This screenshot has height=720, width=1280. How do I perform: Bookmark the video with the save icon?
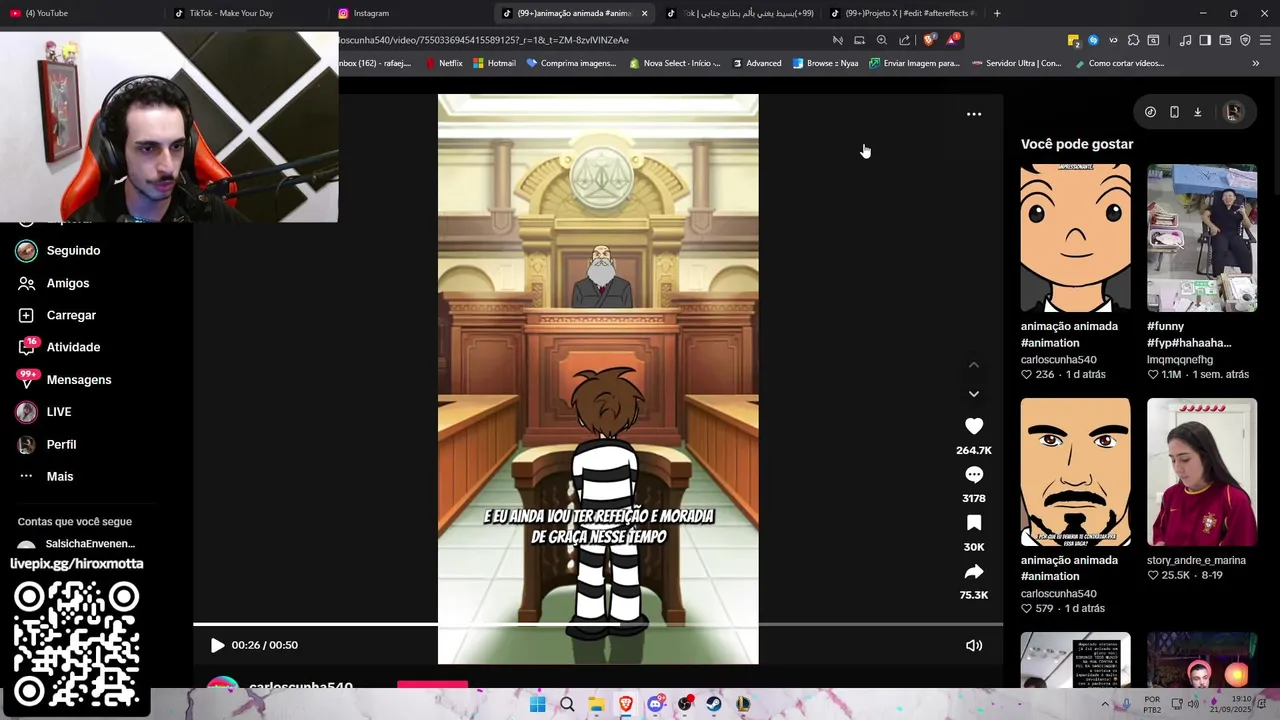(973, 523)
